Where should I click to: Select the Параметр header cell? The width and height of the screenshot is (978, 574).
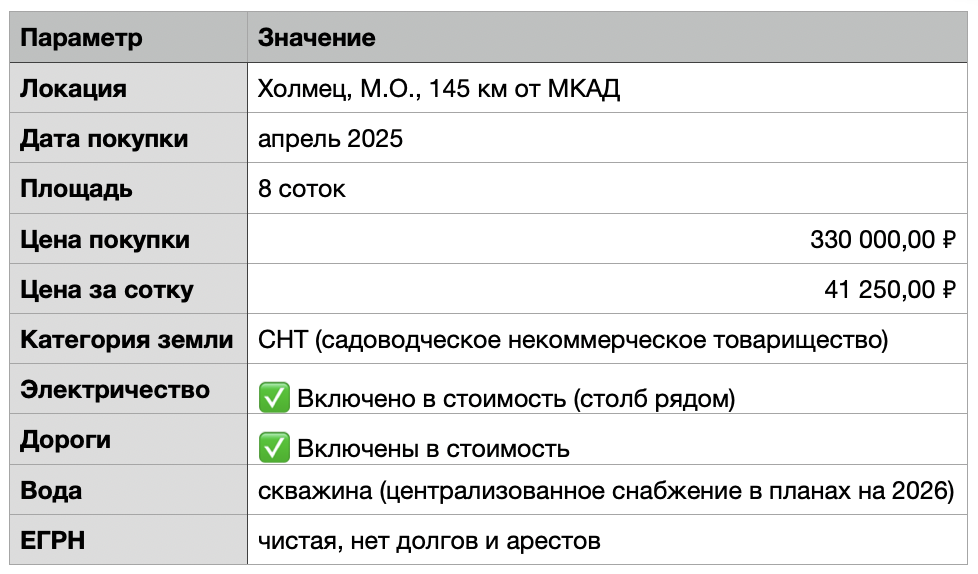[x=128, y=37]
